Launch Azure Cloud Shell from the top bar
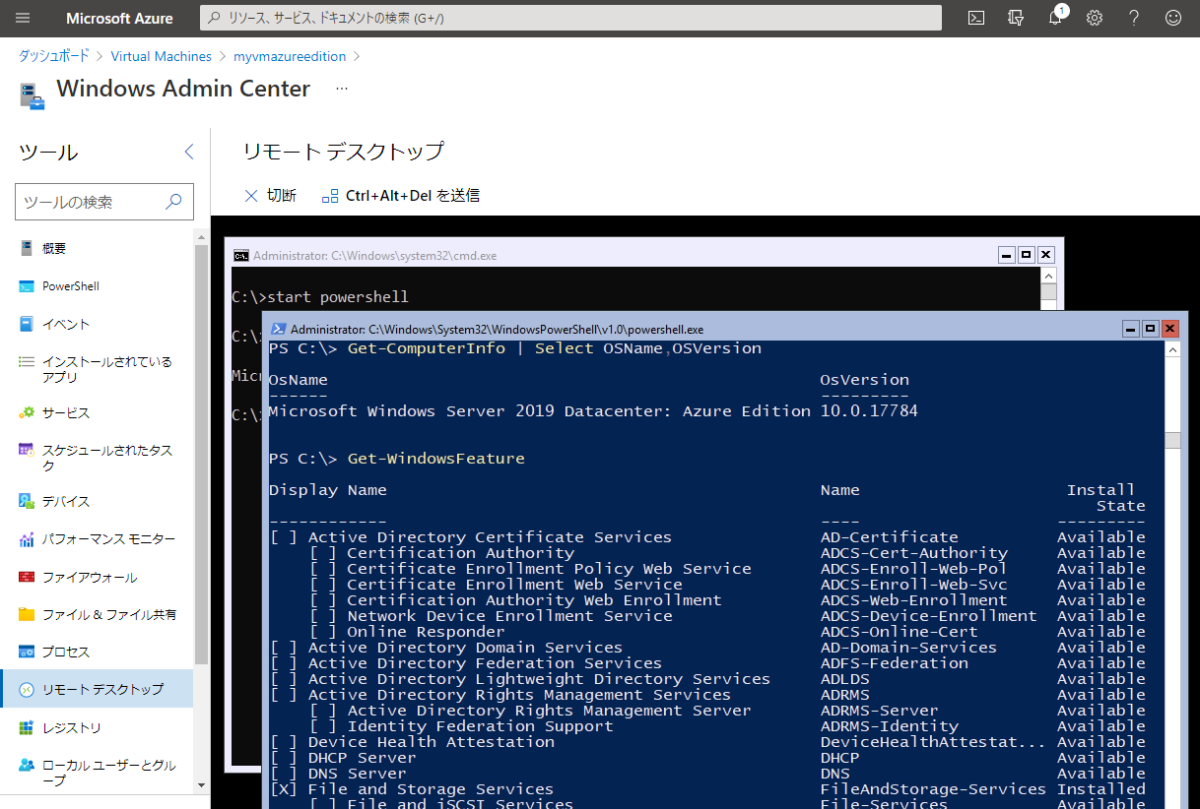This screenshot has width=1200, height=809. coord(975,17)
